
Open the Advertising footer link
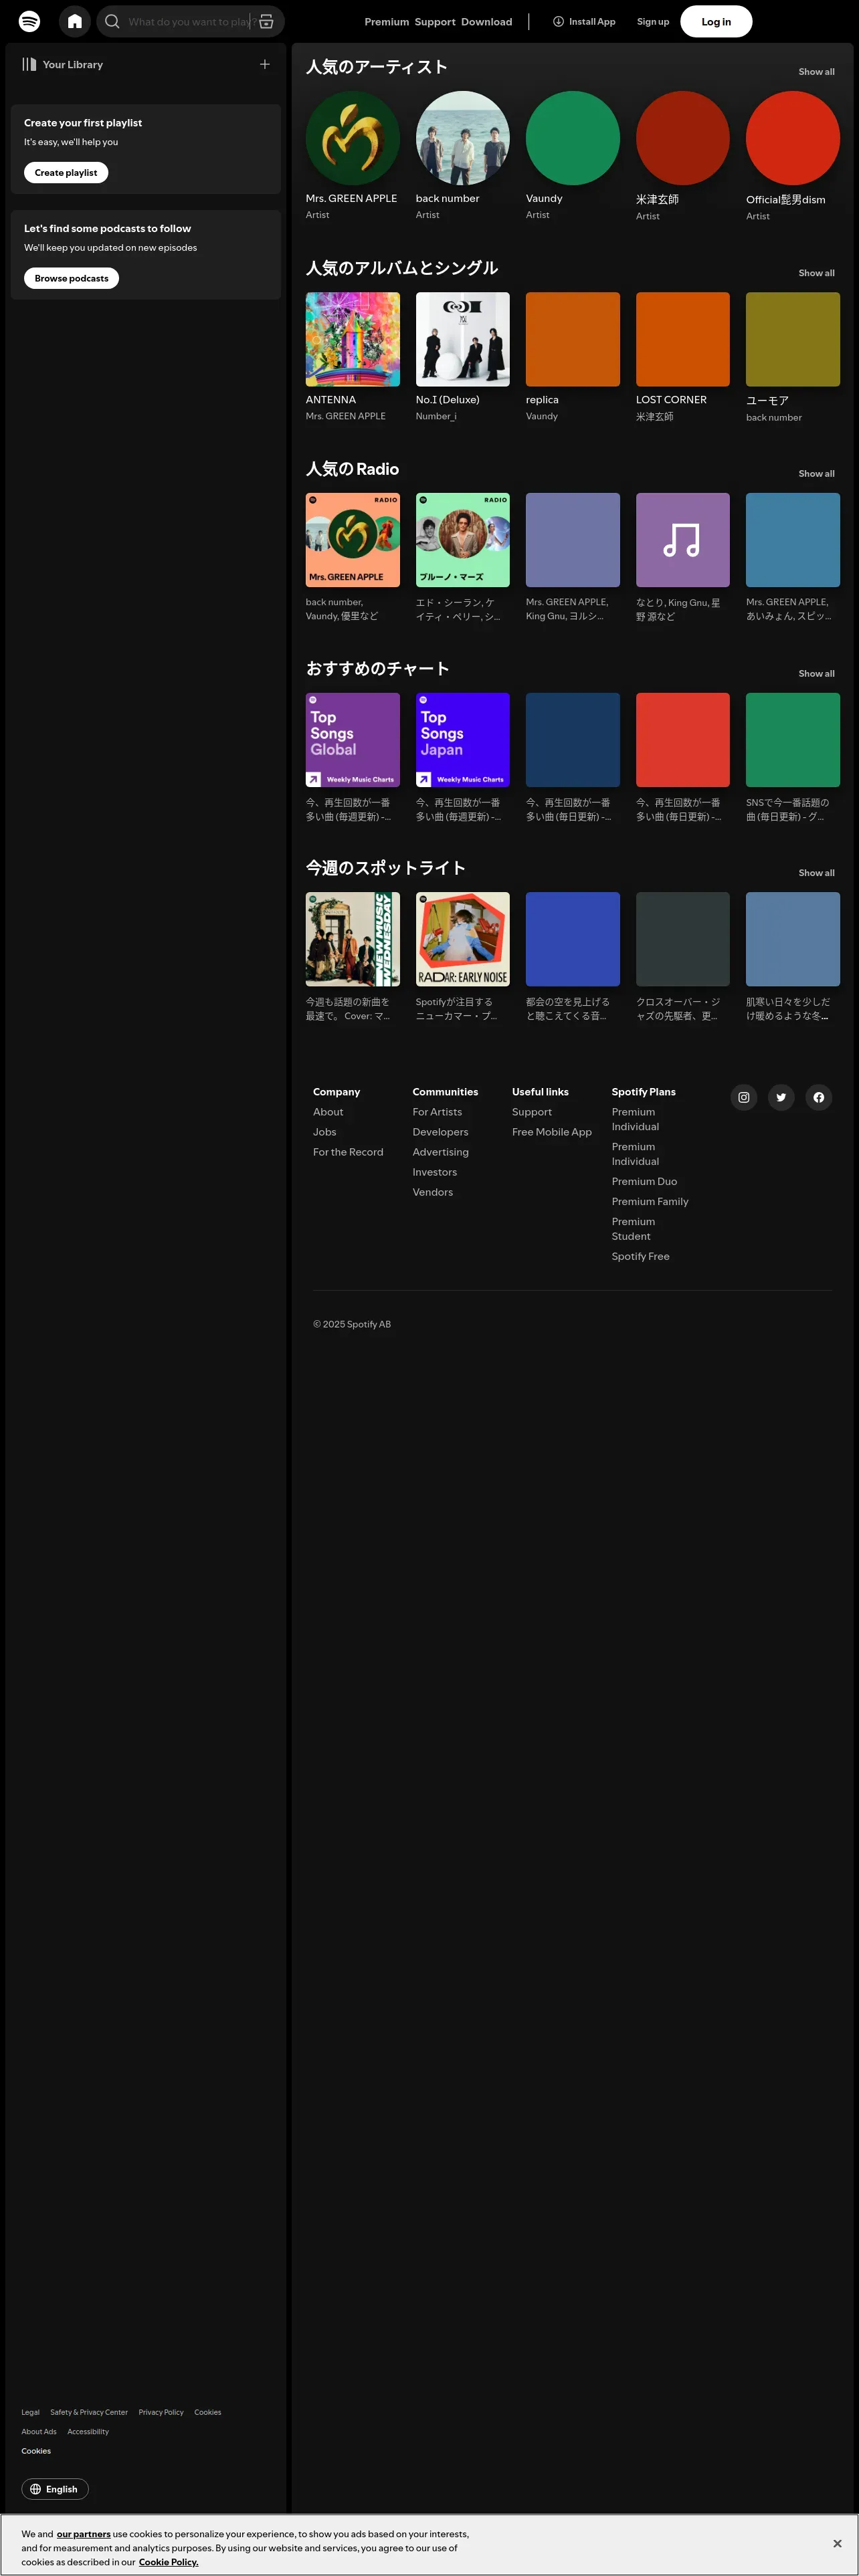[x=441, y=1152]
